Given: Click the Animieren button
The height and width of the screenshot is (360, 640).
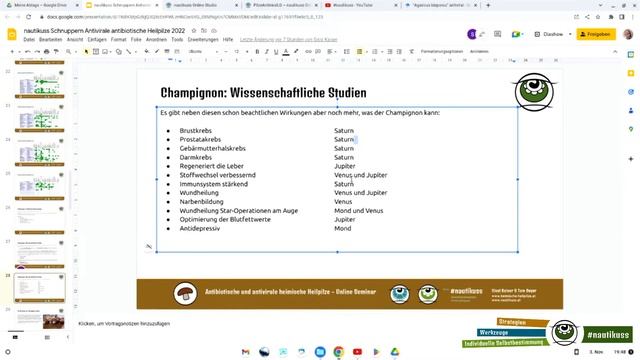Looking at the screenshot, I should tap(479, 51).
